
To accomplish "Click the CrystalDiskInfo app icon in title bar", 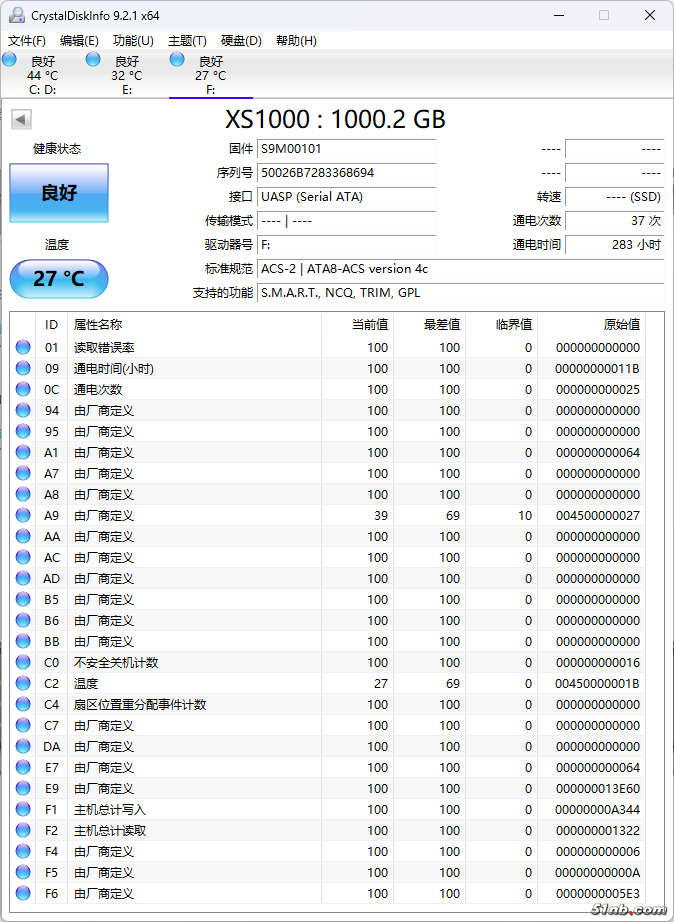I will point(16,15).
